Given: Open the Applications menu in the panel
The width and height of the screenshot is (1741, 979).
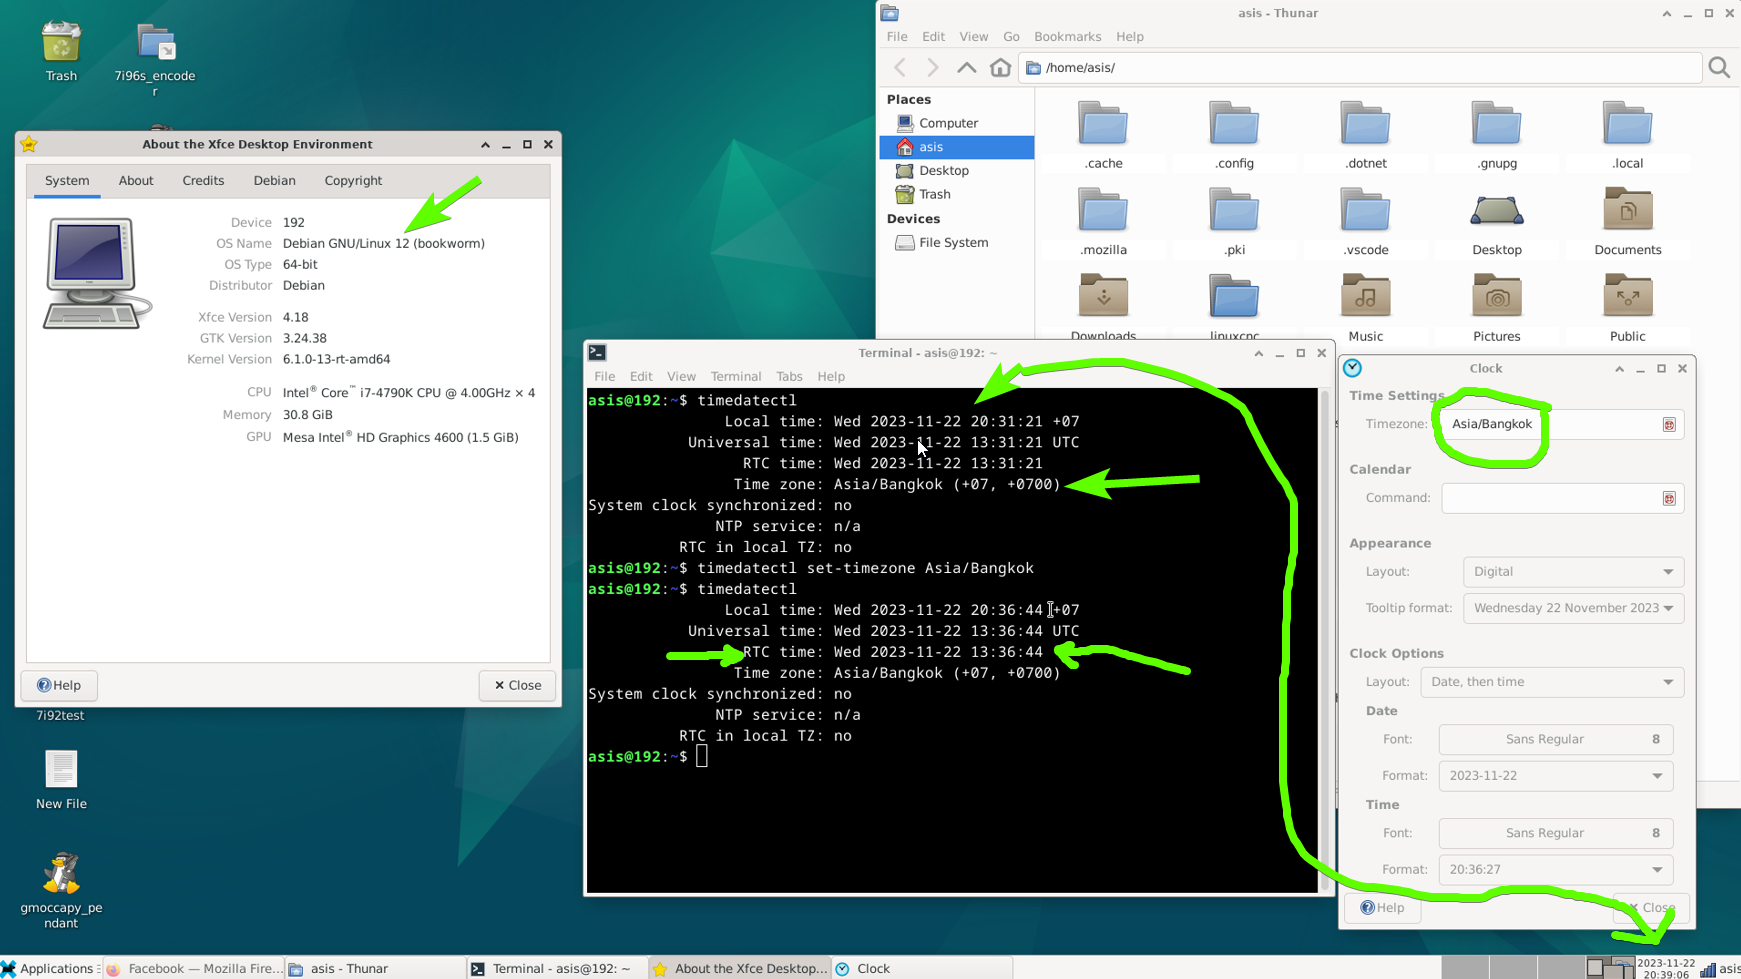Looking at the screenshot, I should point(48,968).
